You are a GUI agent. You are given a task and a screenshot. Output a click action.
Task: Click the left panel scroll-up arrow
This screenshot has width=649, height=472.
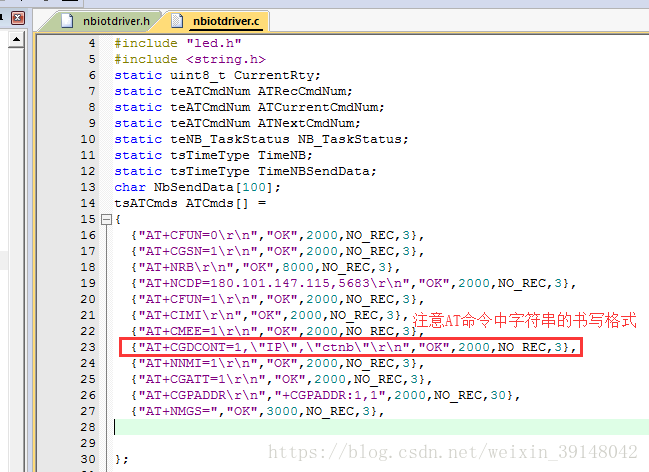(x=16, y=40)
